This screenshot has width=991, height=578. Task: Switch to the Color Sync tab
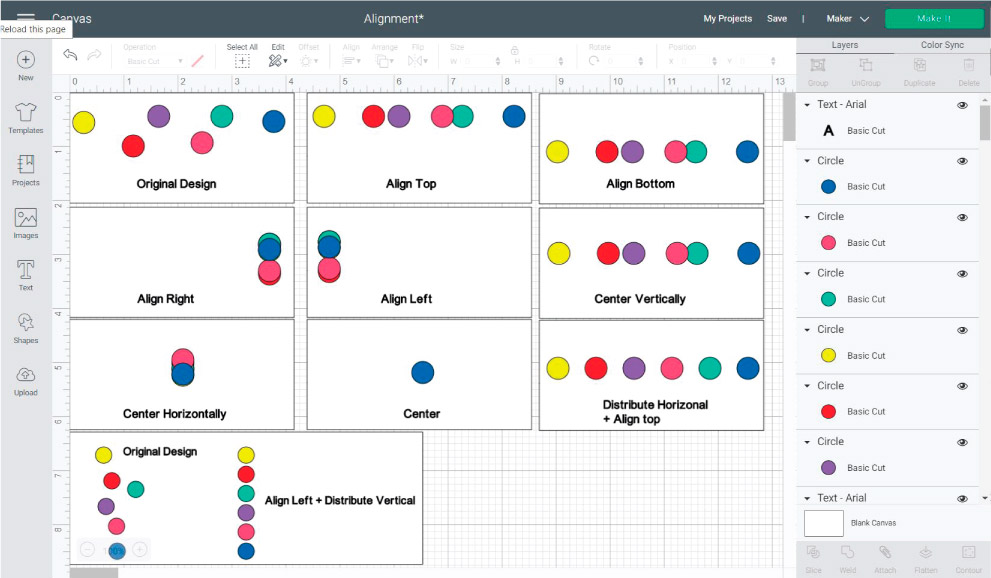pos(942,45)
